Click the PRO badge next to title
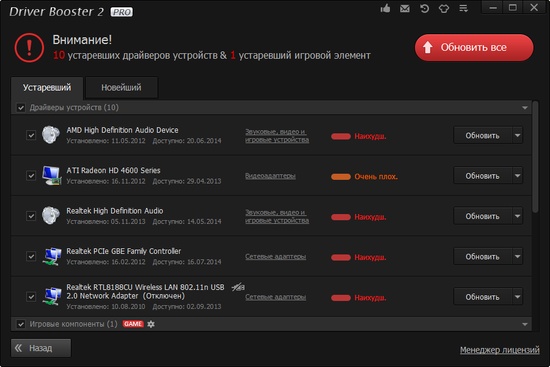The width and height of the screenshot is (550, 367). 122,12
